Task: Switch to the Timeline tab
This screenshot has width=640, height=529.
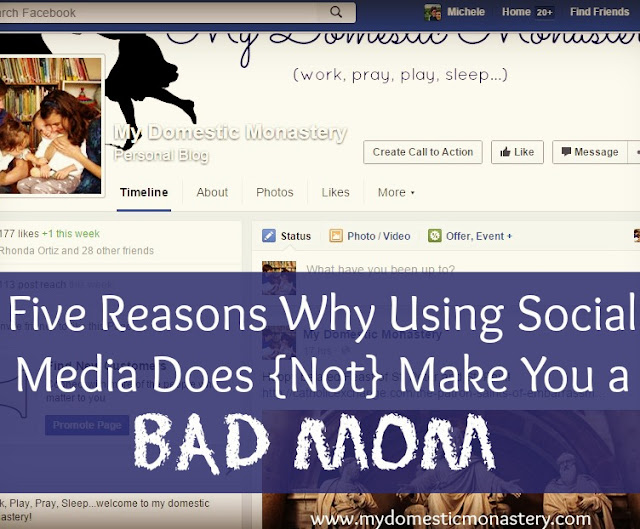Action: (144, 192)
